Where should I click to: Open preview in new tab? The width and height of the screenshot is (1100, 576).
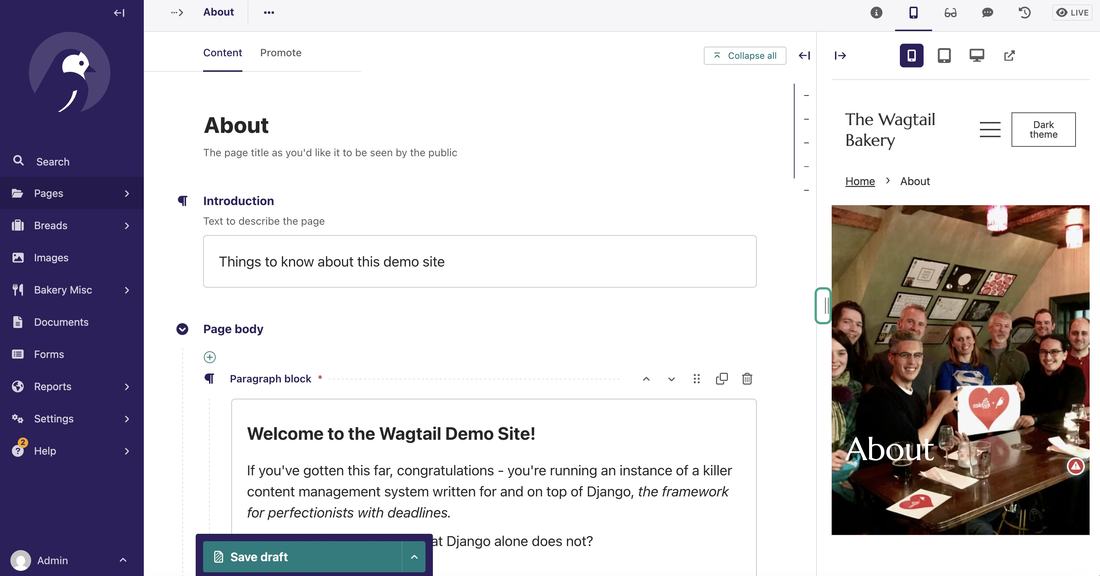(1010, 55)
